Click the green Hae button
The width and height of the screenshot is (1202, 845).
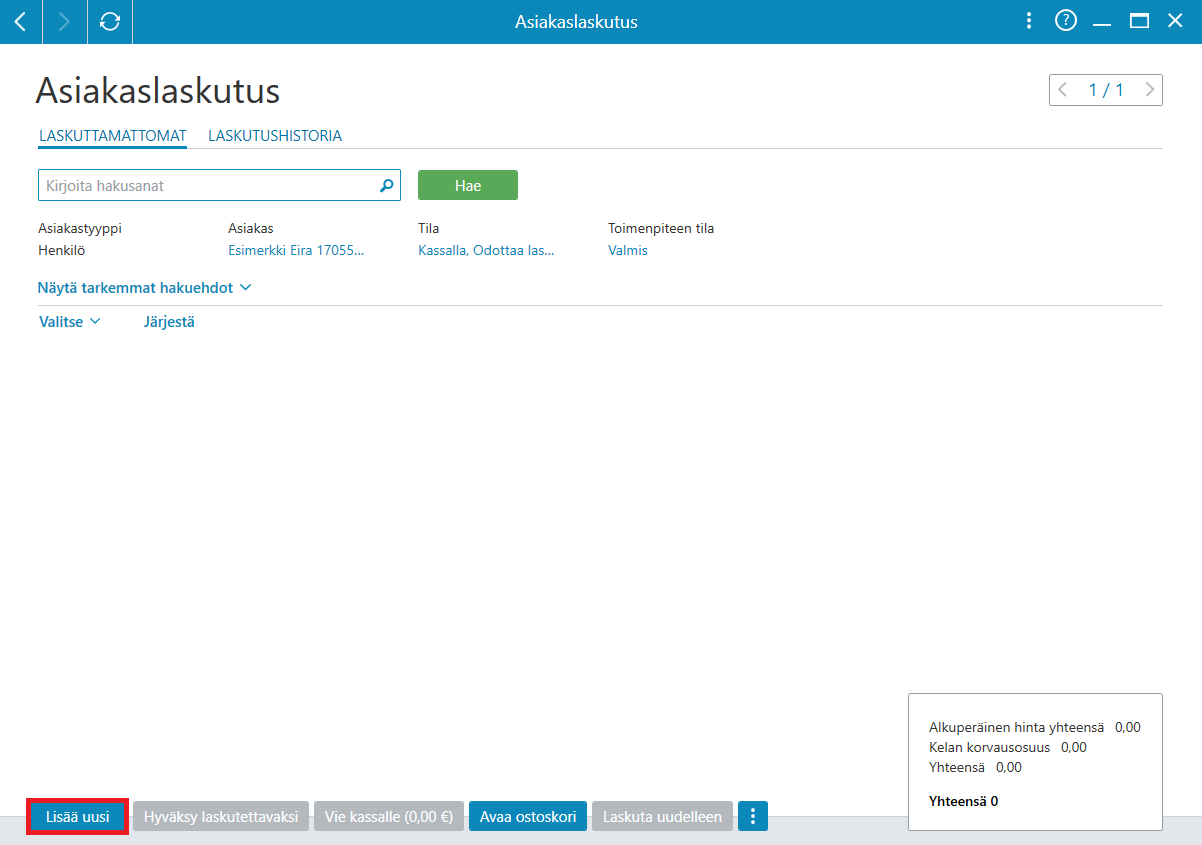tap(468, 185)
